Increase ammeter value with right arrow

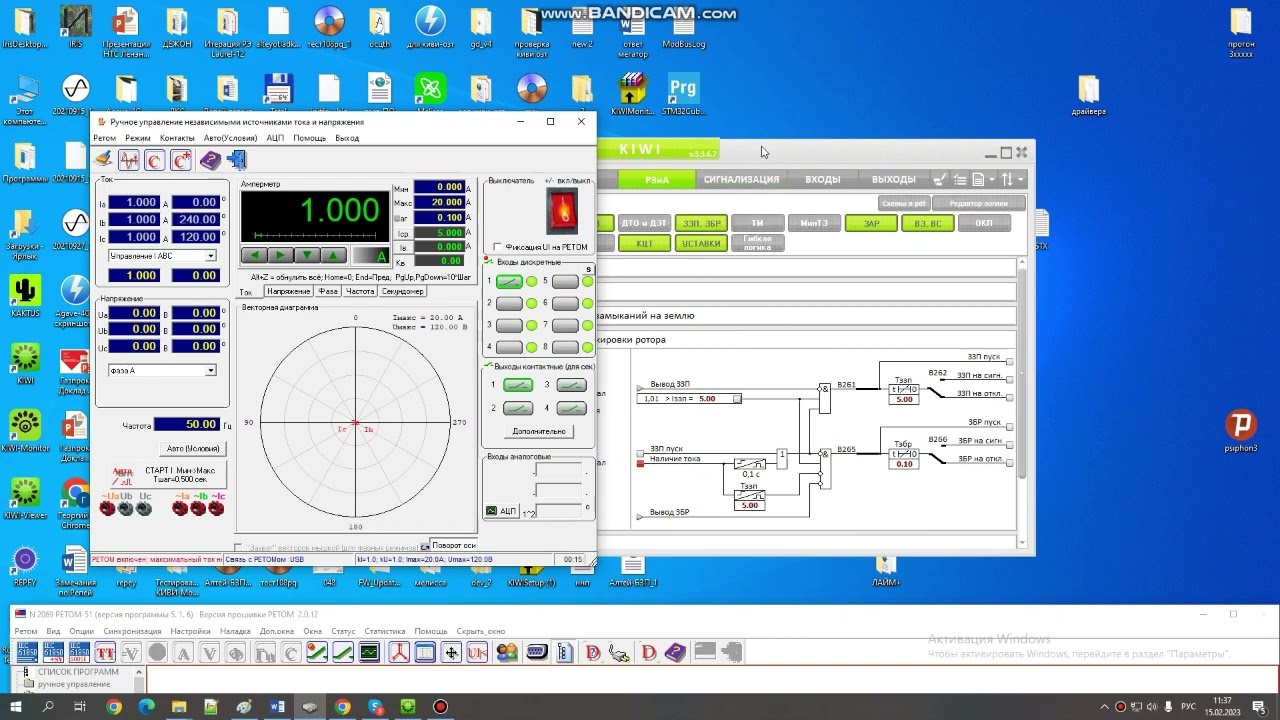(x=282, y=256)
